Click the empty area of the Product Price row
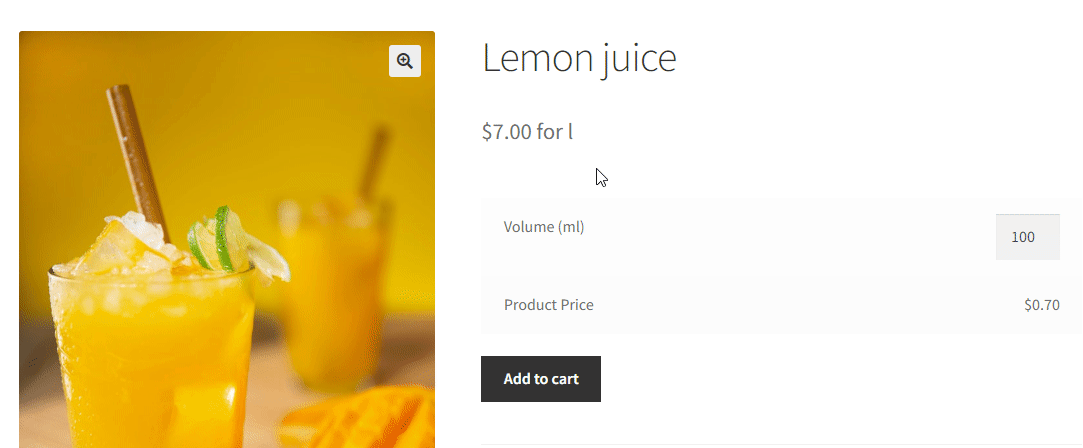 coord(808,304)
